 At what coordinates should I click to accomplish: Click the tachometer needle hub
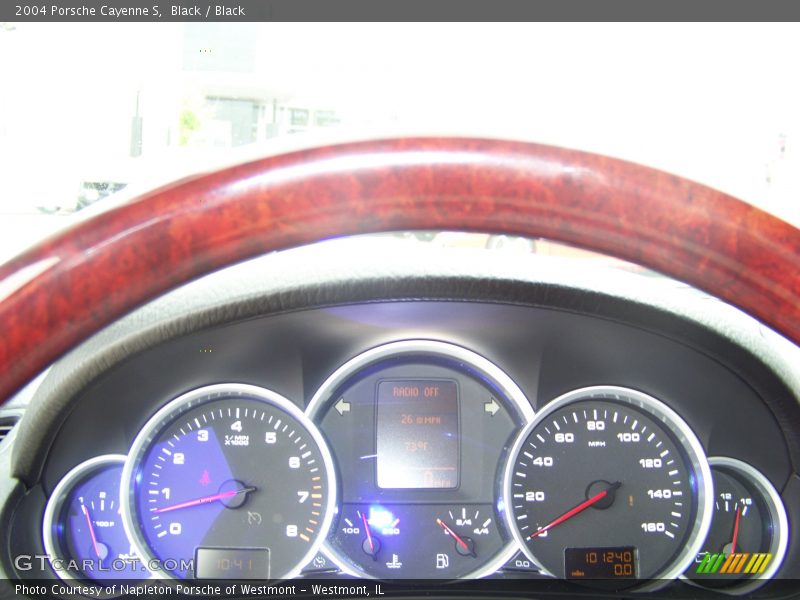click(233, 493)
